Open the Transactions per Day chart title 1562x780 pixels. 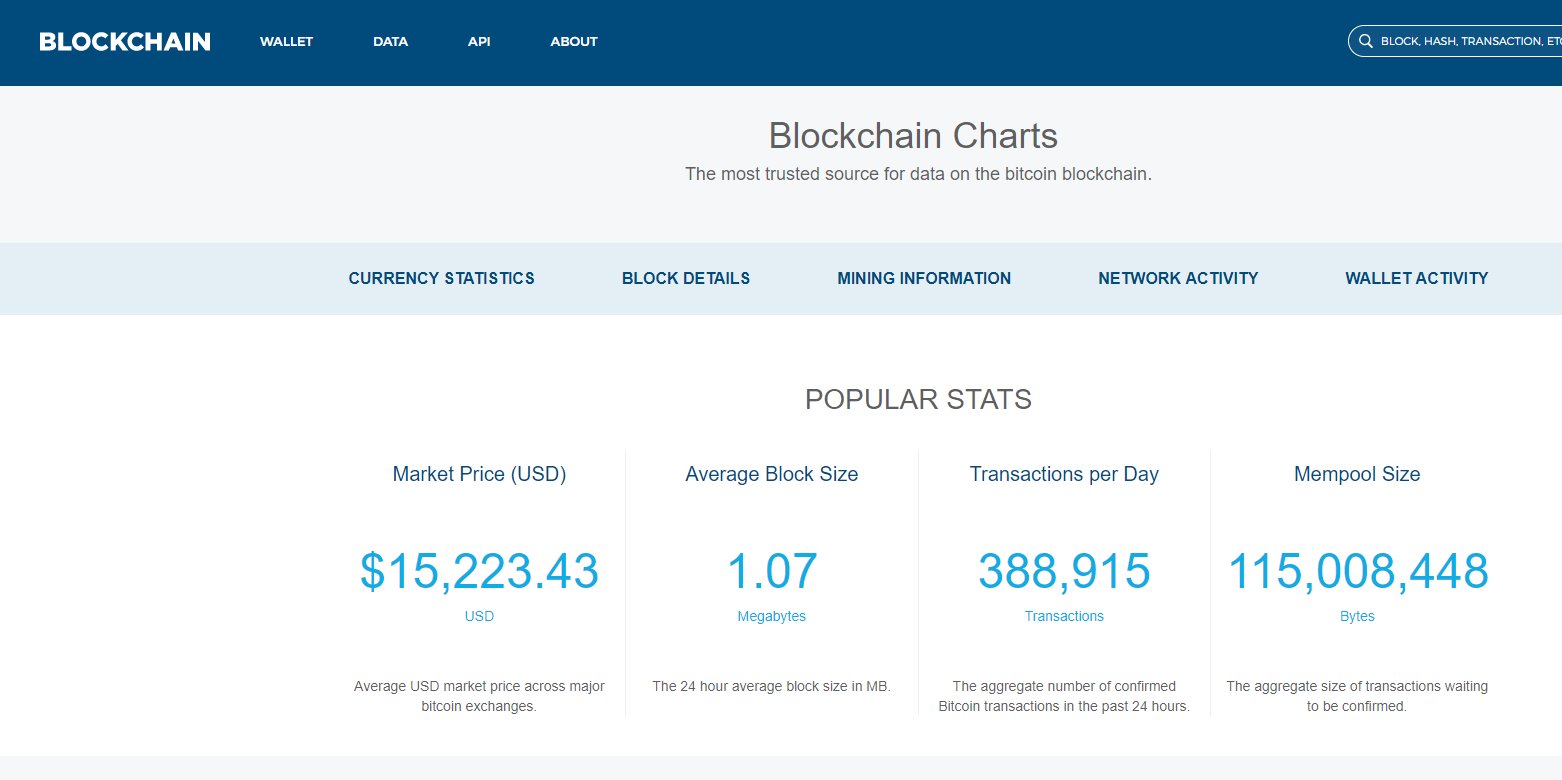coord(1064,474)
